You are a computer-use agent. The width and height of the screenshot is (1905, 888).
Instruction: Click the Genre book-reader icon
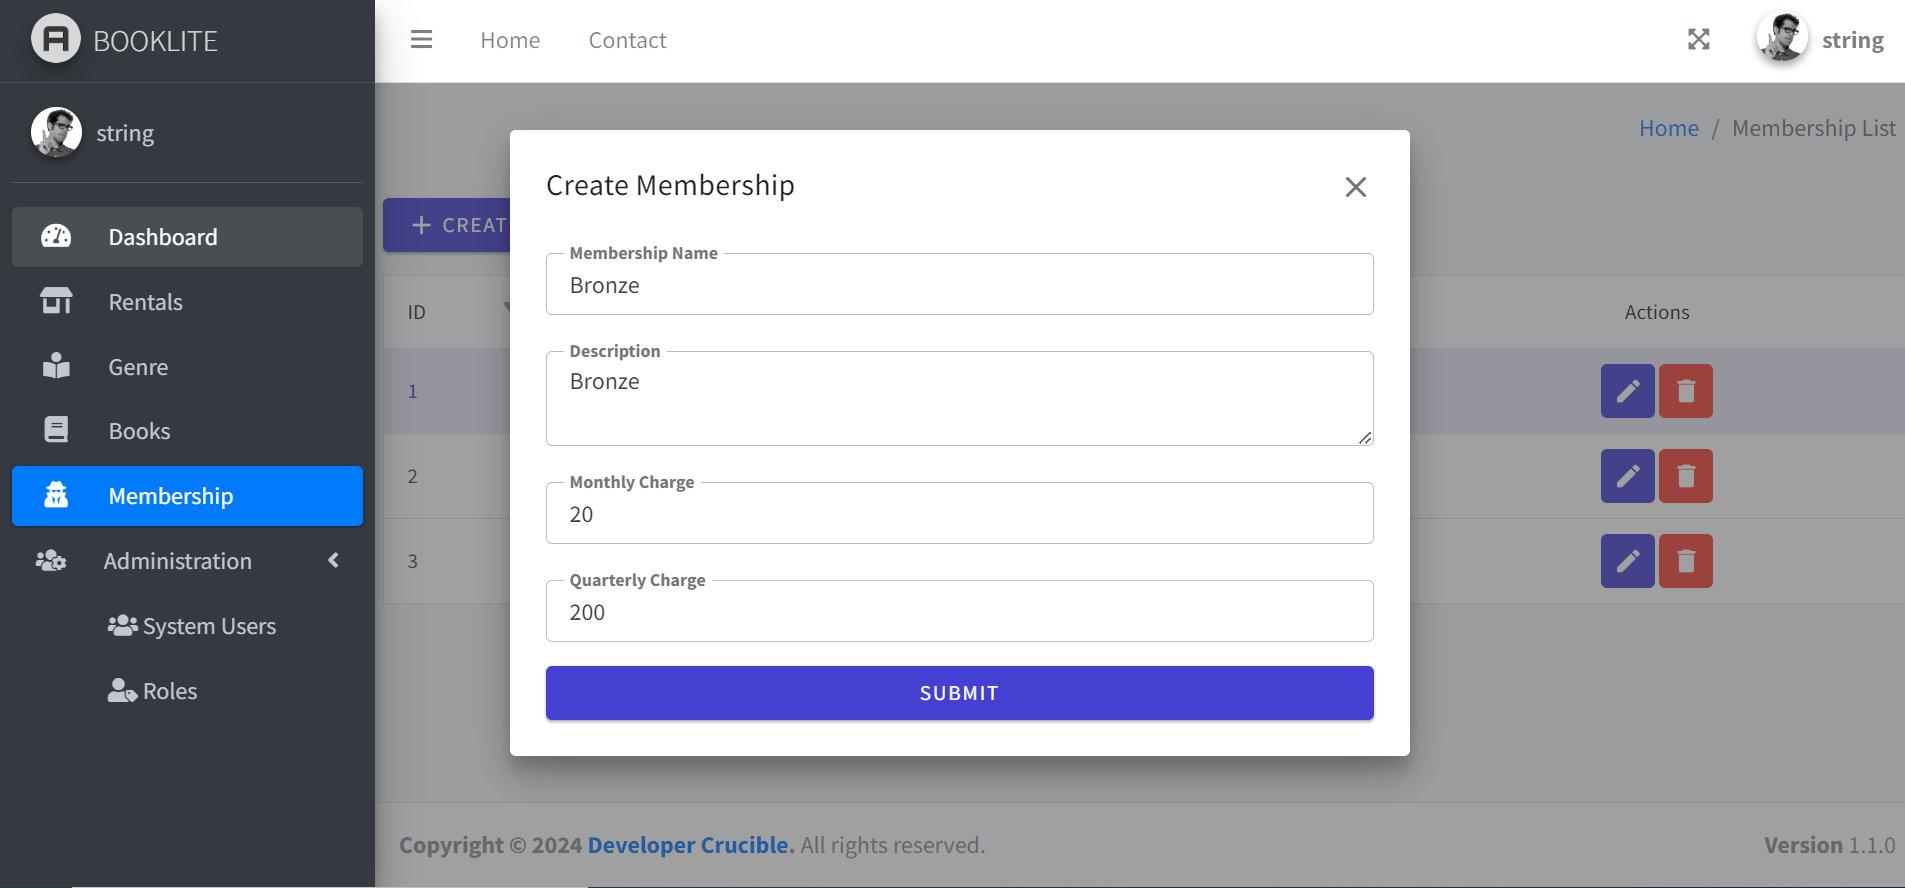pyautogui.click(x=56, y=366)
